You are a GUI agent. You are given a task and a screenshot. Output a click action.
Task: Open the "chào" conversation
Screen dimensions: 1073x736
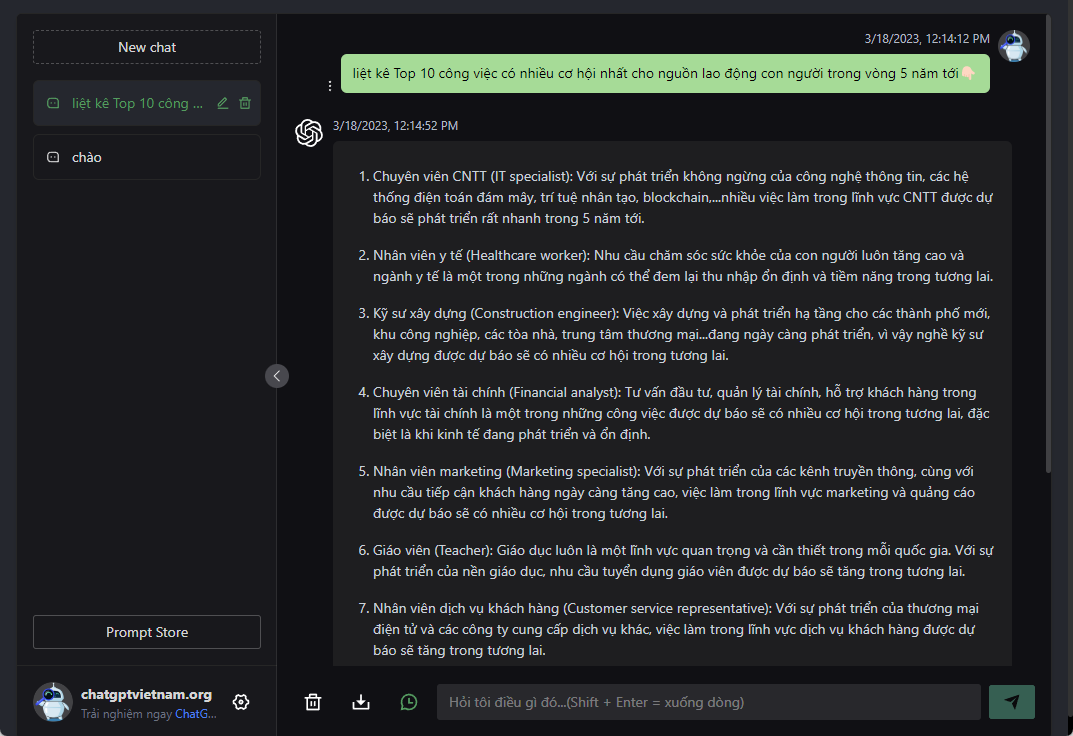coord(147,157)
